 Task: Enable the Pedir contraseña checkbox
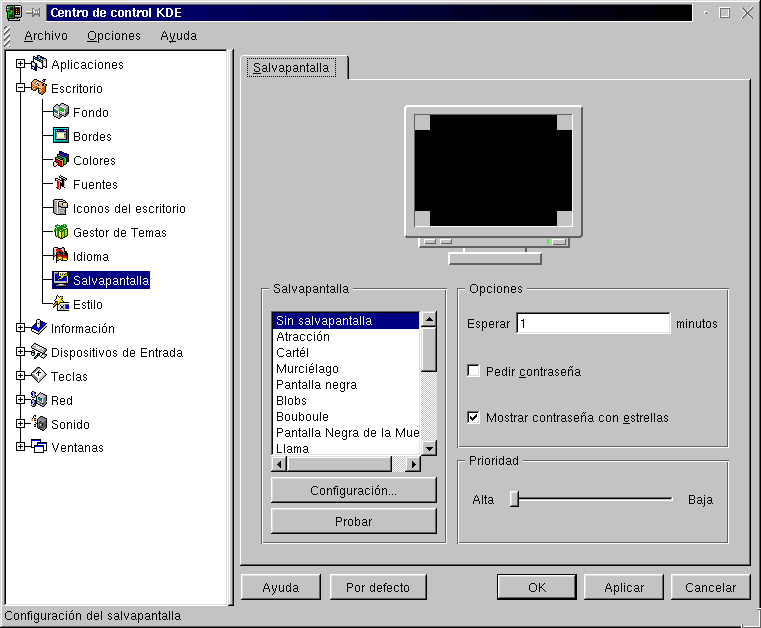point(474,371)
